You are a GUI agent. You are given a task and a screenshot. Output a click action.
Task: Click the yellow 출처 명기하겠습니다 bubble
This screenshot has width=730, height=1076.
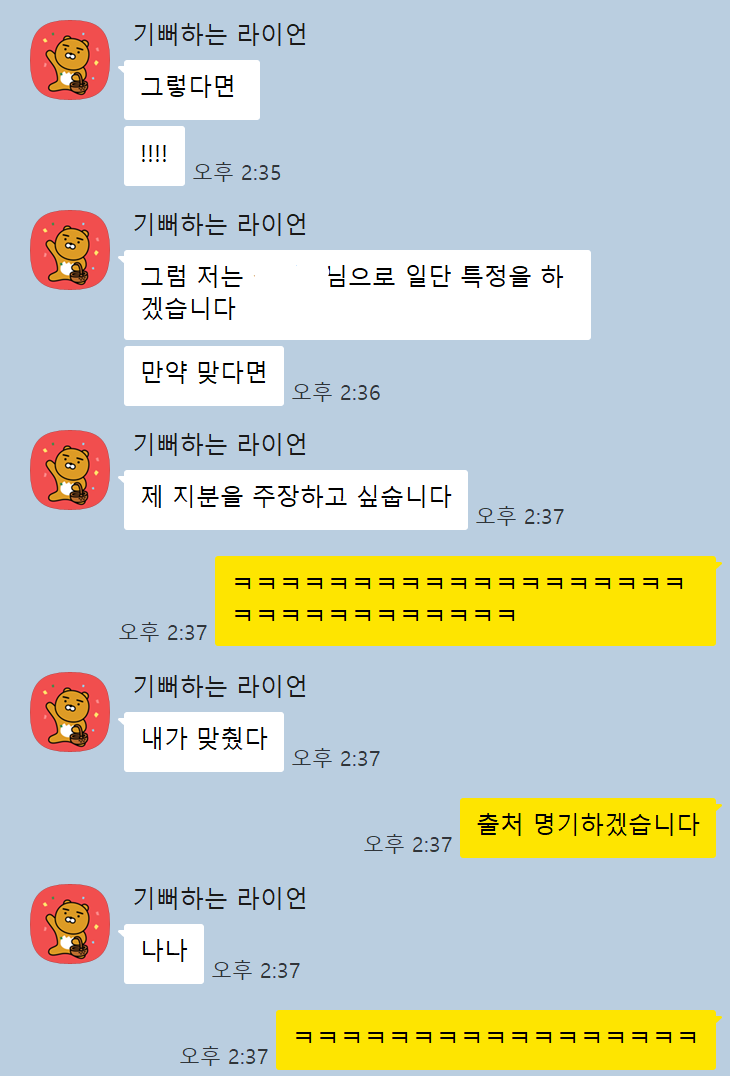point(588,828)
